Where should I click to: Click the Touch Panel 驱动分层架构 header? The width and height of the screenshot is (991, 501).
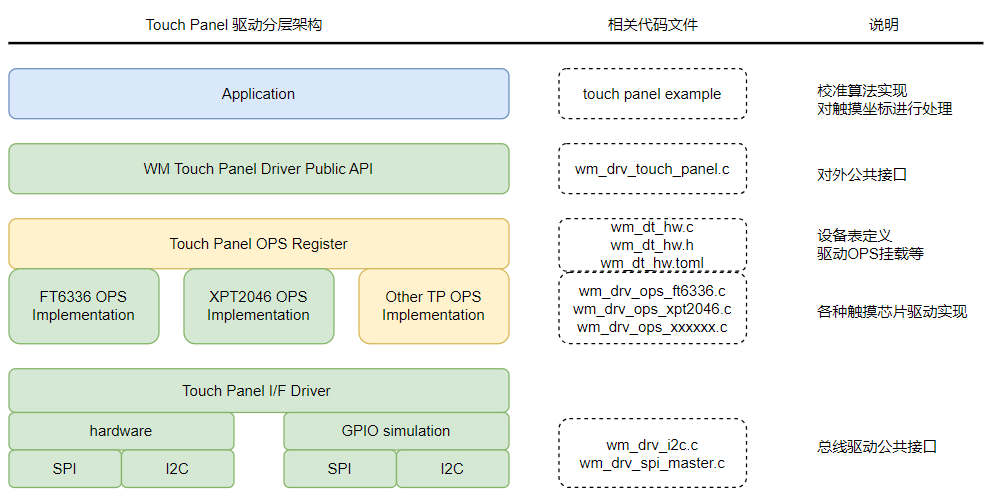(234, 25)
